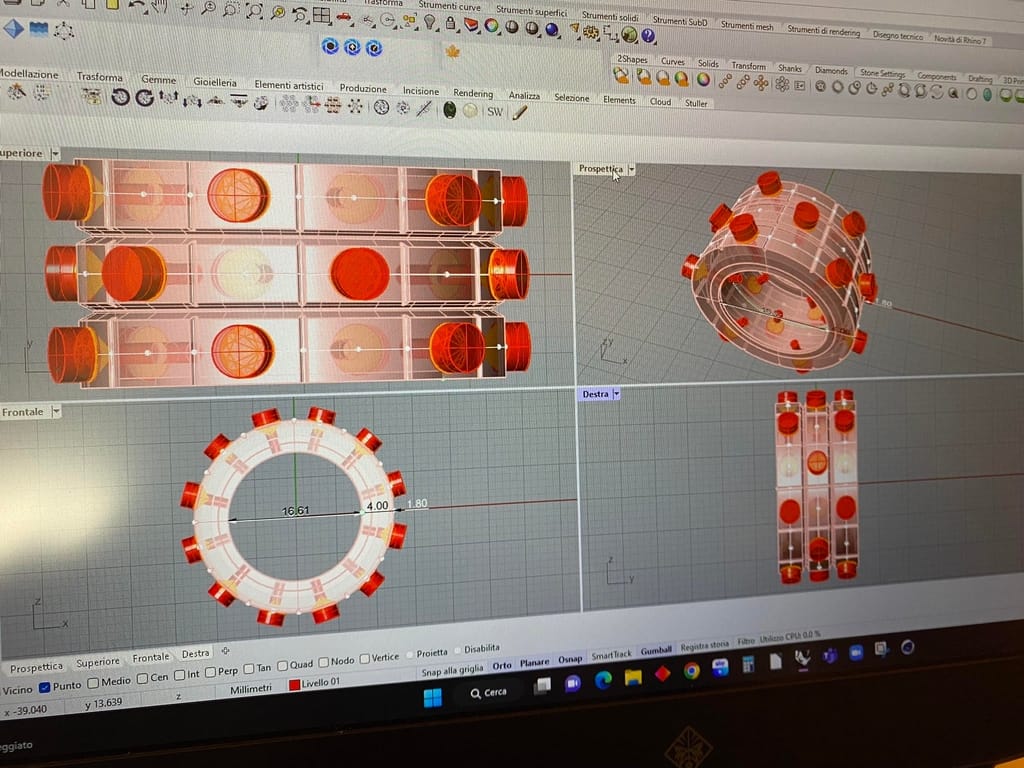The image size is (1024, 768).
Task: Open the Help question mark icon
Action: [648, 35]
